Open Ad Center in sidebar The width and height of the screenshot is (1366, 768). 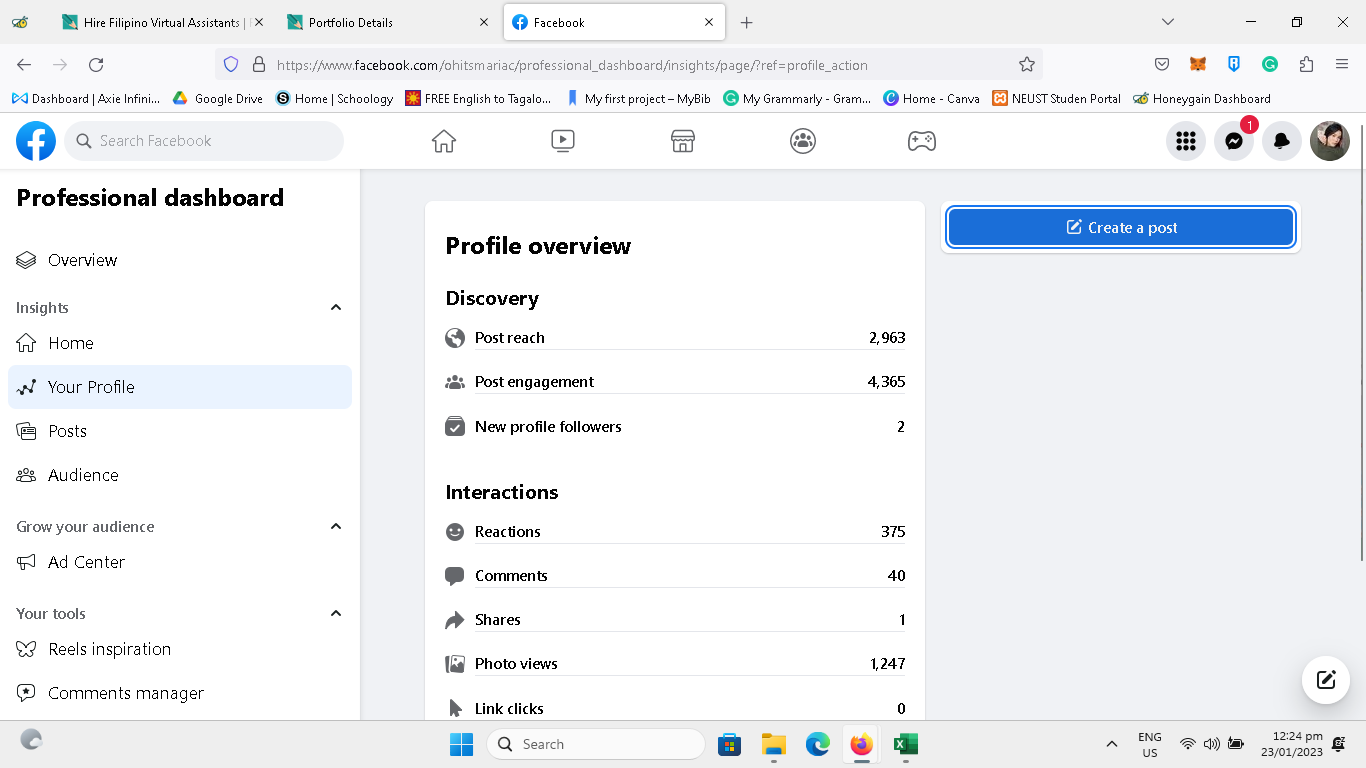(180, 562)
